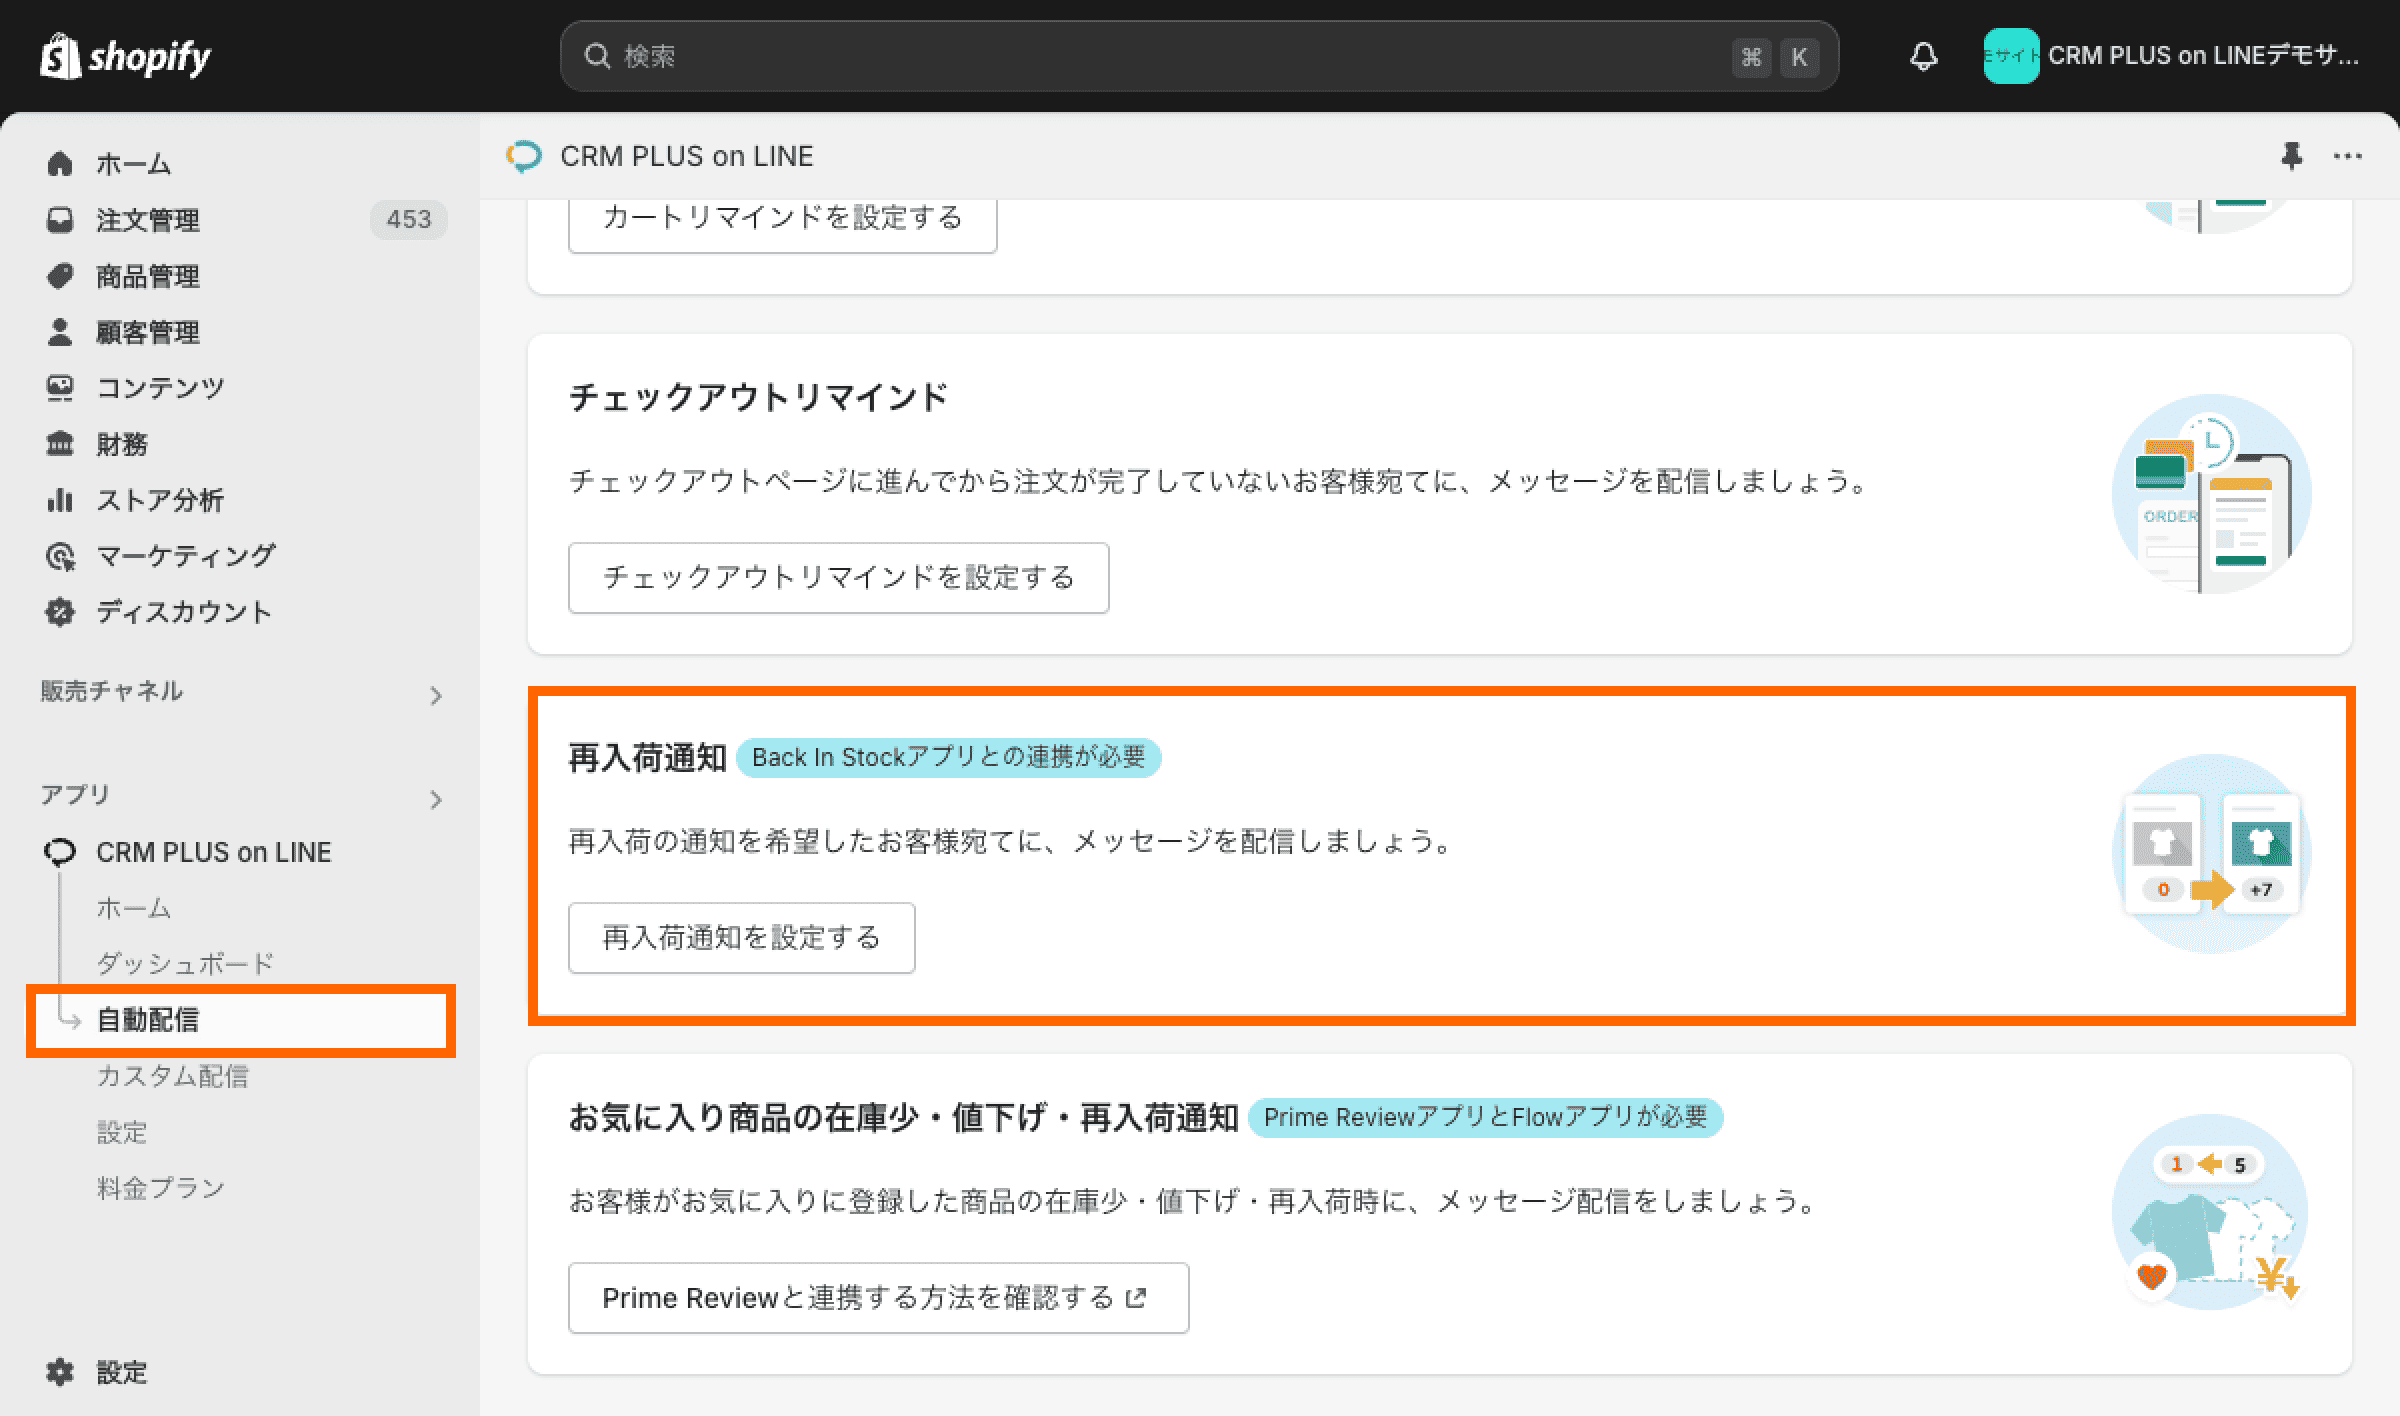Click the お気に入り商品 illustration

[x=2211, y=1212]
